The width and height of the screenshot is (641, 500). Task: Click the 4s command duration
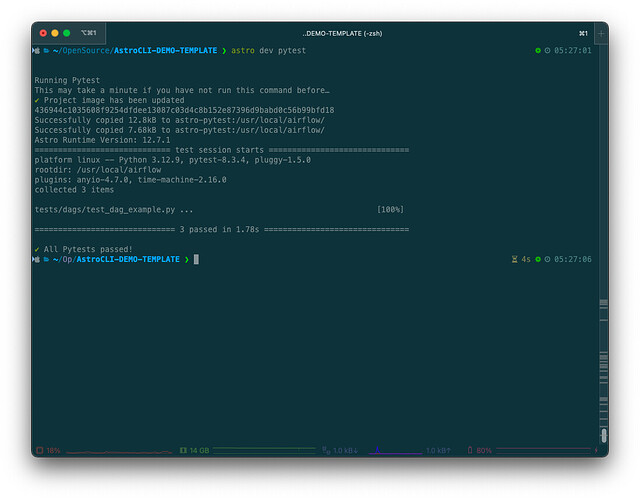pos(525,259)
